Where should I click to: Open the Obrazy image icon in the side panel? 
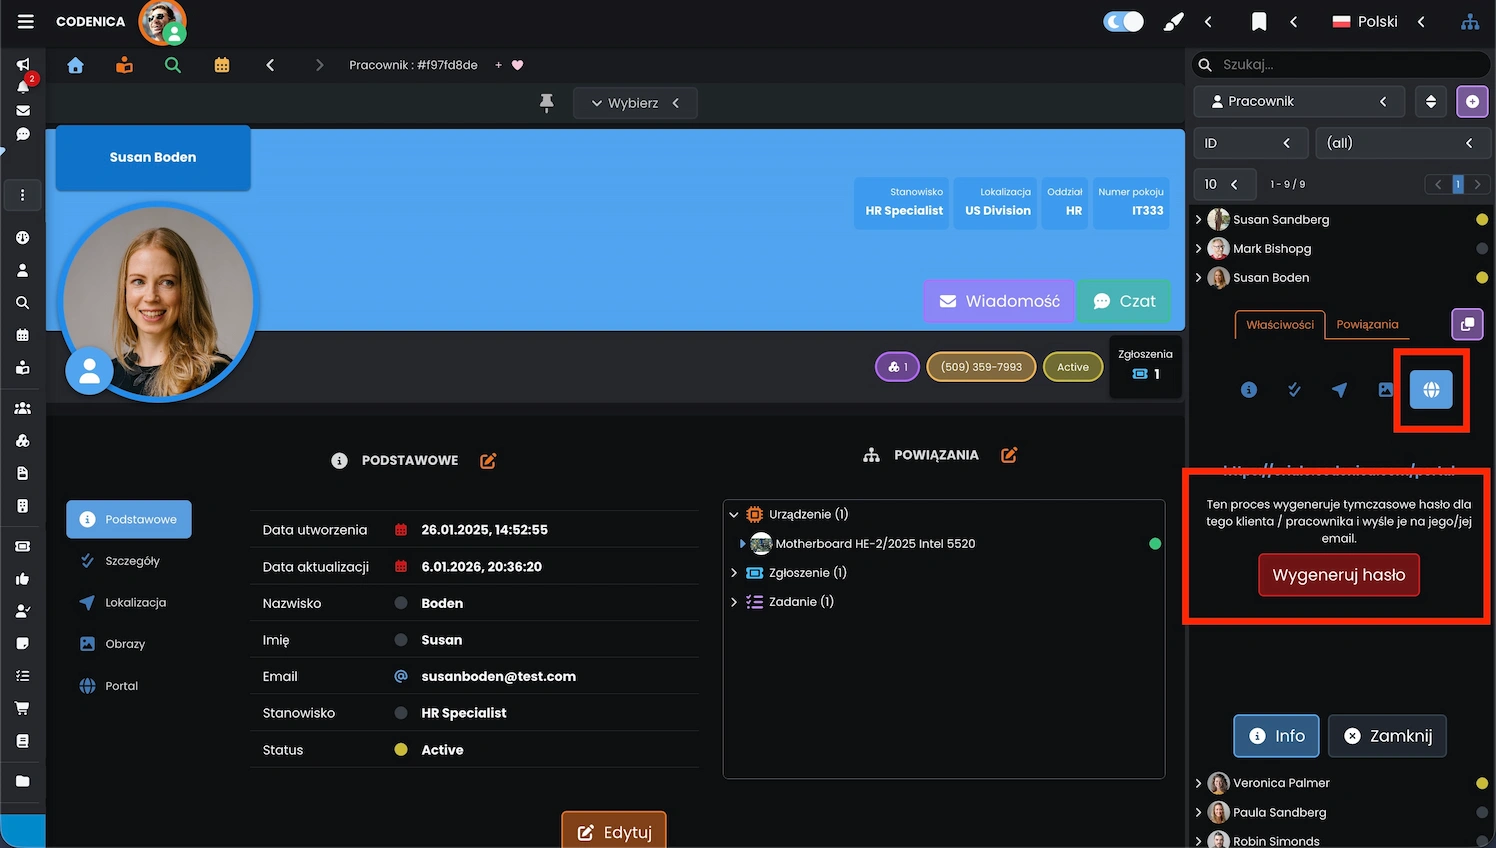pos(1385,390)
